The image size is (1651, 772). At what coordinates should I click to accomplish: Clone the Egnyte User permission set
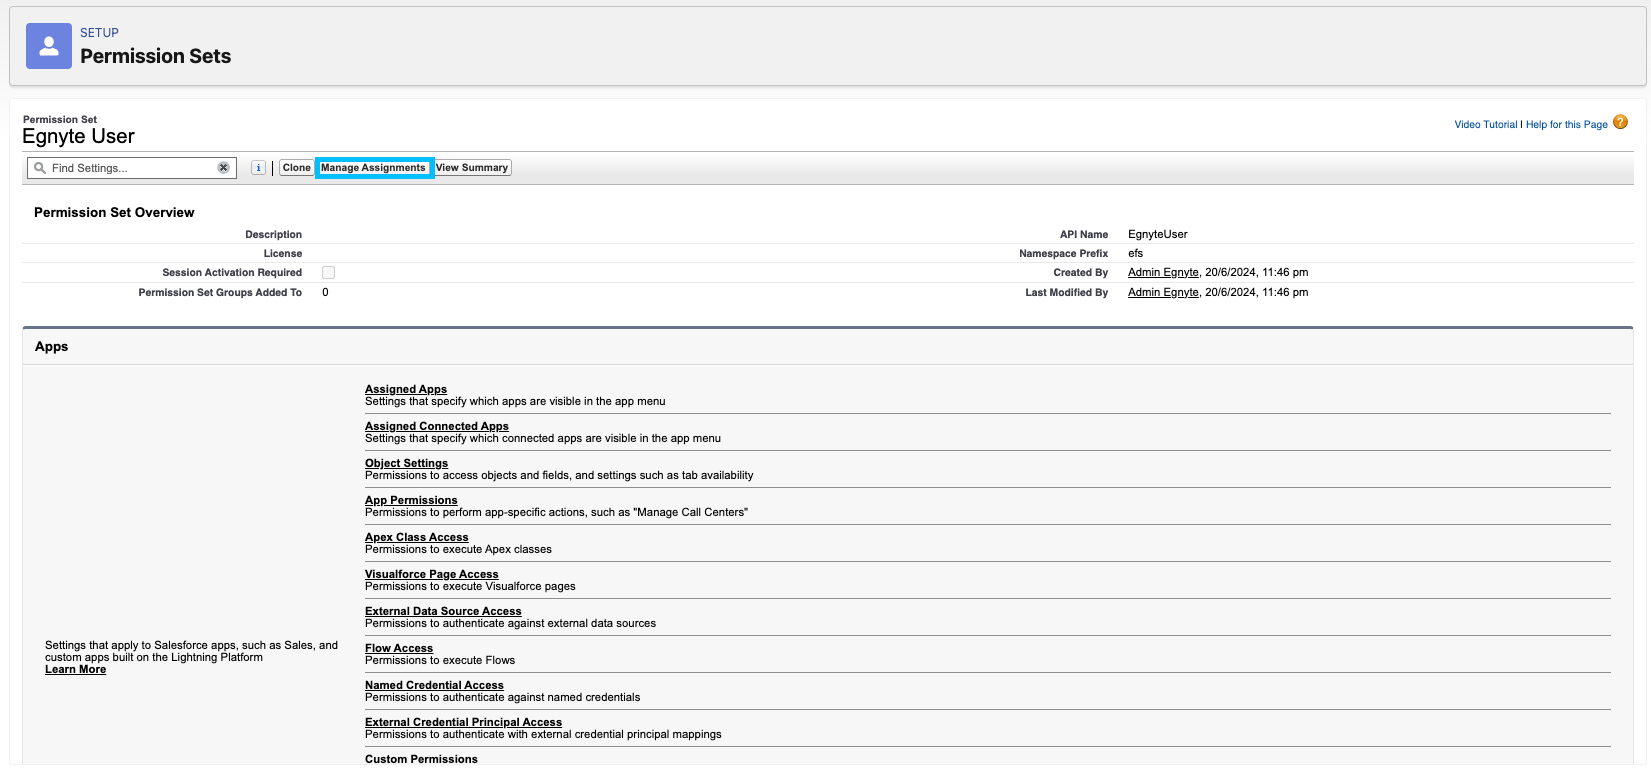(296, 168)
